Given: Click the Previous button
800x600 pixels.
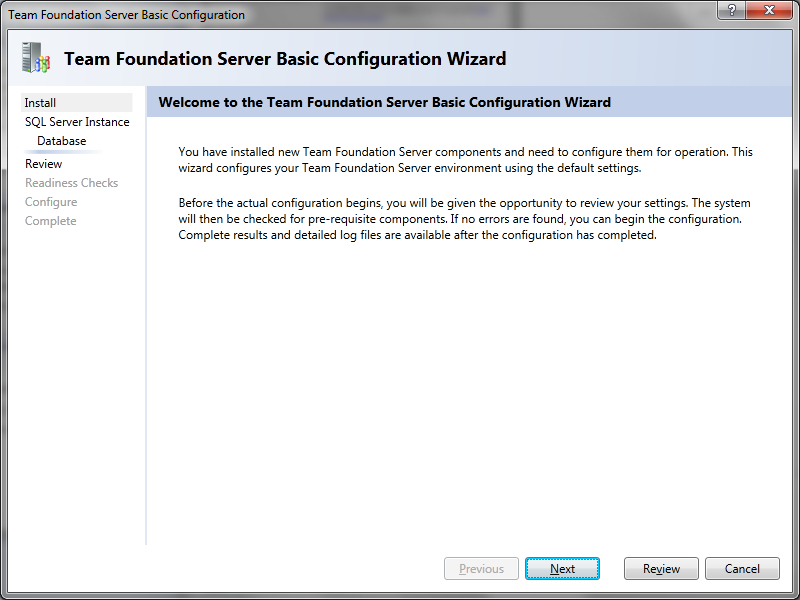Looking at the screenshot, I should coord(481,568).
